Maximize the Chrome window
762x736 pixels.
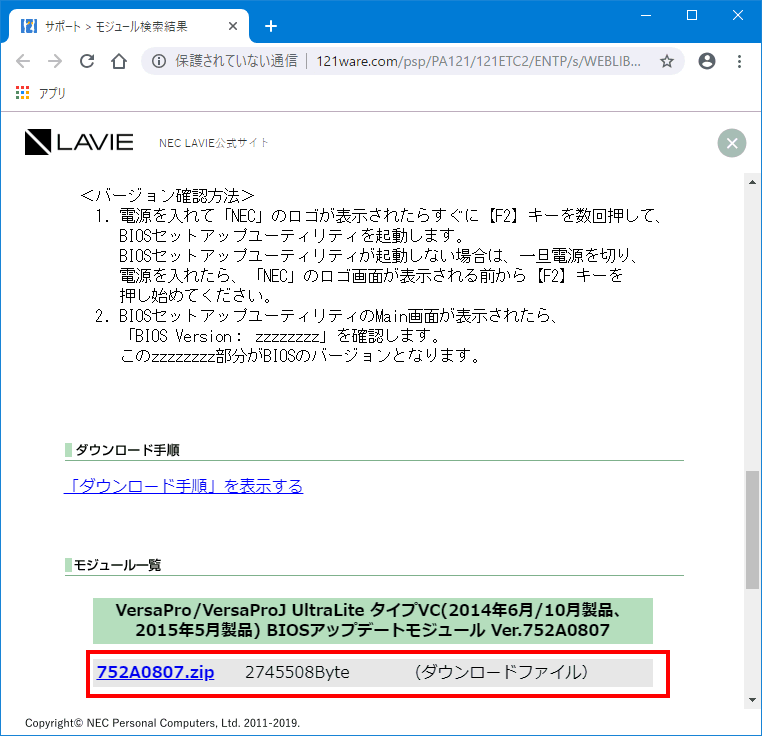[692, 16]
